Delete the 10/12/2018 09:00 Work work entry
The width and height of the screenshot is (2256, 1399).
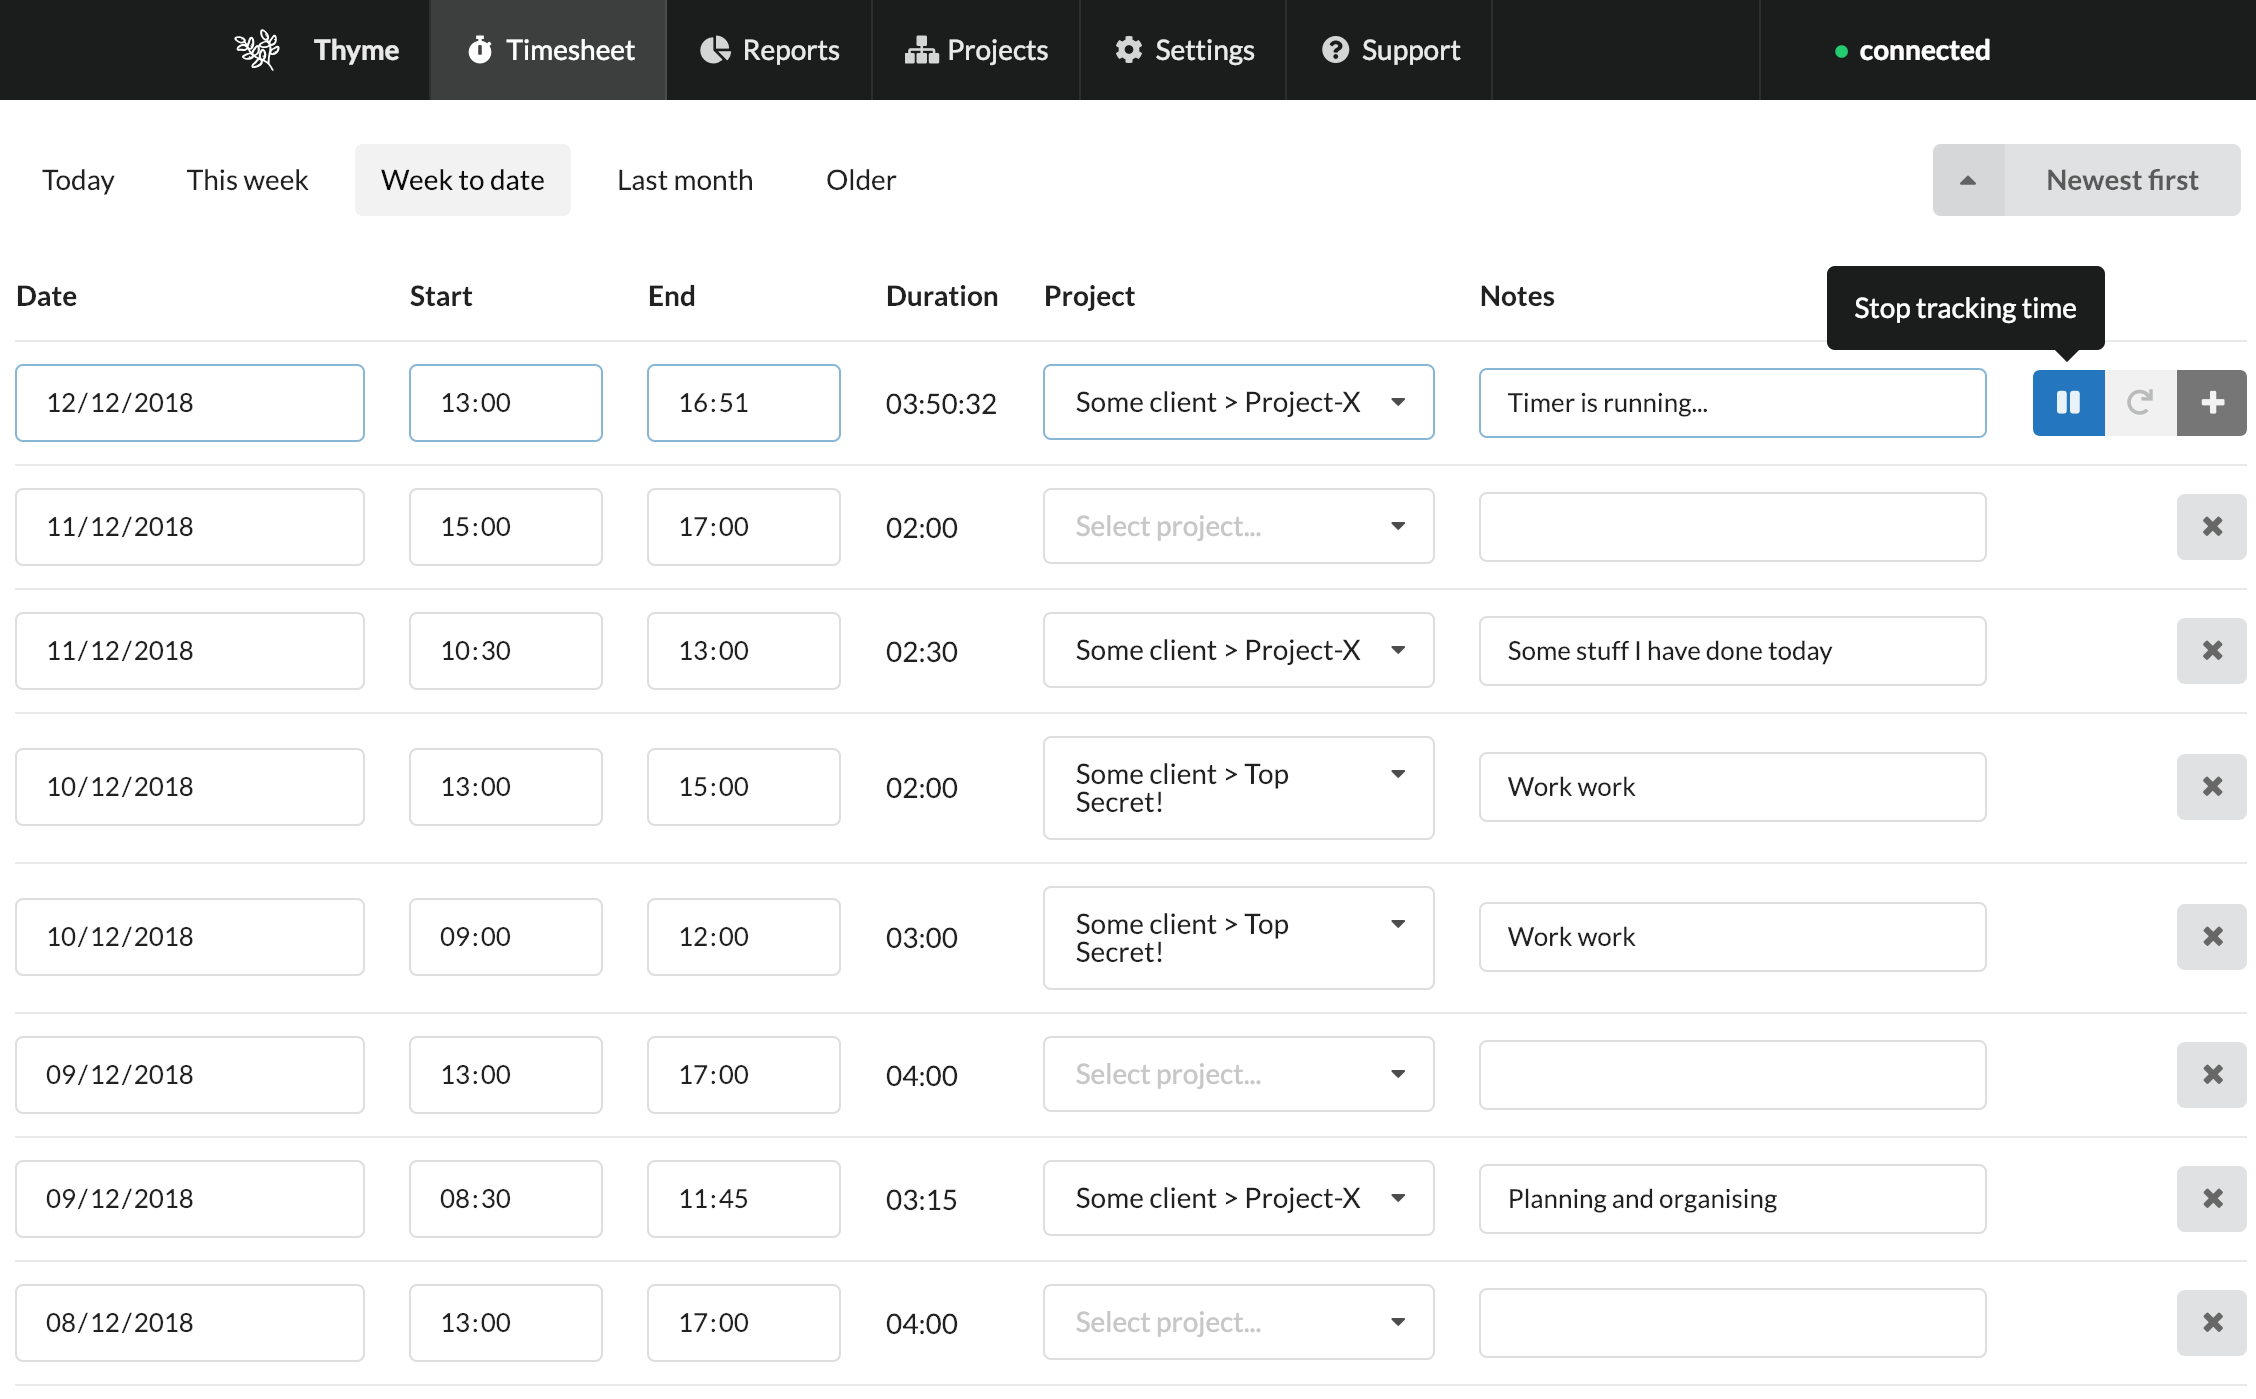(x=2212, y=936)
